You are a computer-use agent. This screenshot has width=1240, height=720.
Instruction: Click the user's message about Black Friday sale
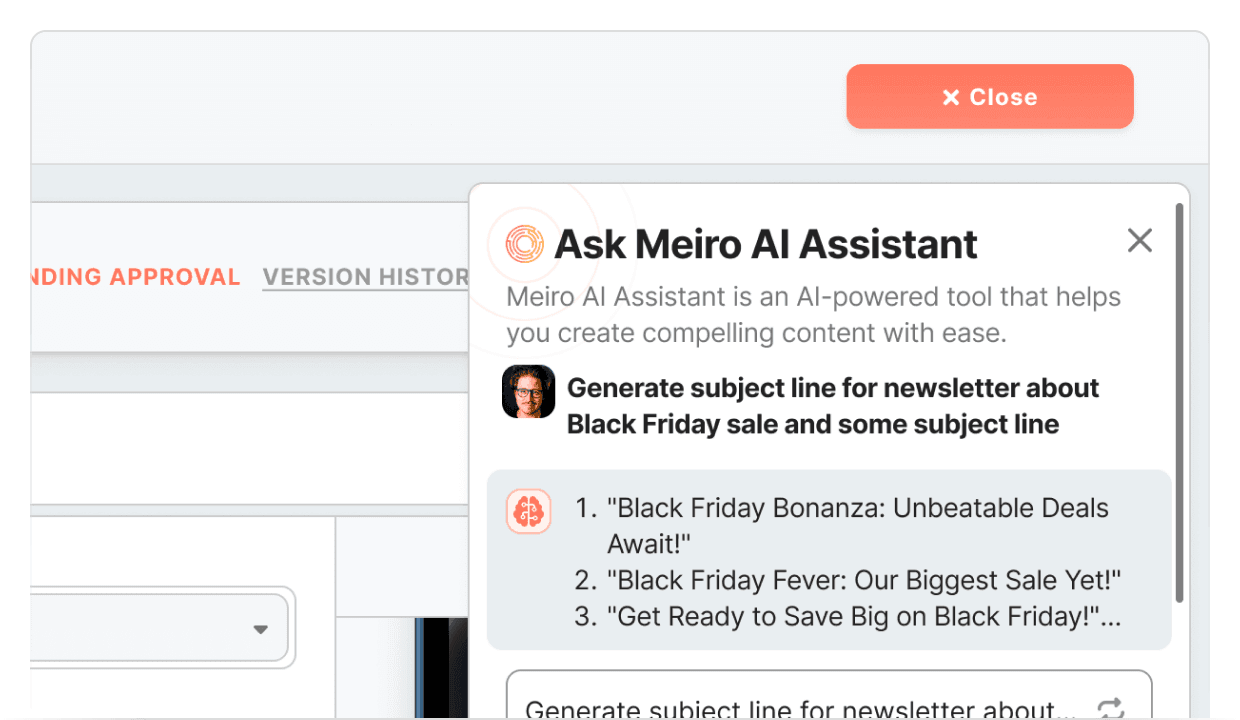click(x=833, y=406)
